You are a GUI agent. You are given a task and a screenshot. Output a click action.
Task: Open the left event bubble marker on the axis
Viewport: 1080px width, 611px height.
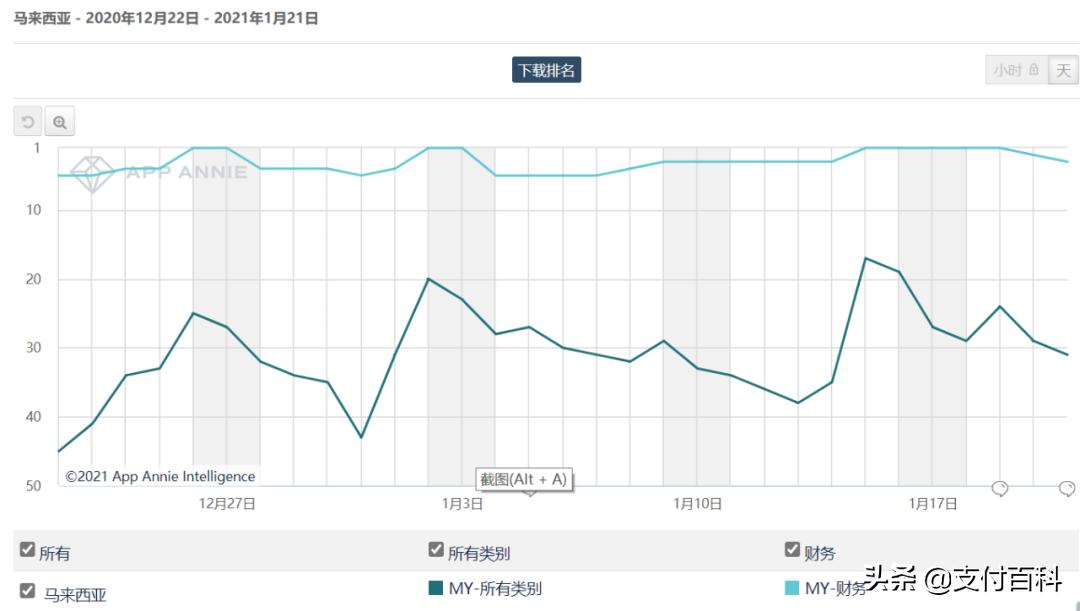(x=1000, y=488)
